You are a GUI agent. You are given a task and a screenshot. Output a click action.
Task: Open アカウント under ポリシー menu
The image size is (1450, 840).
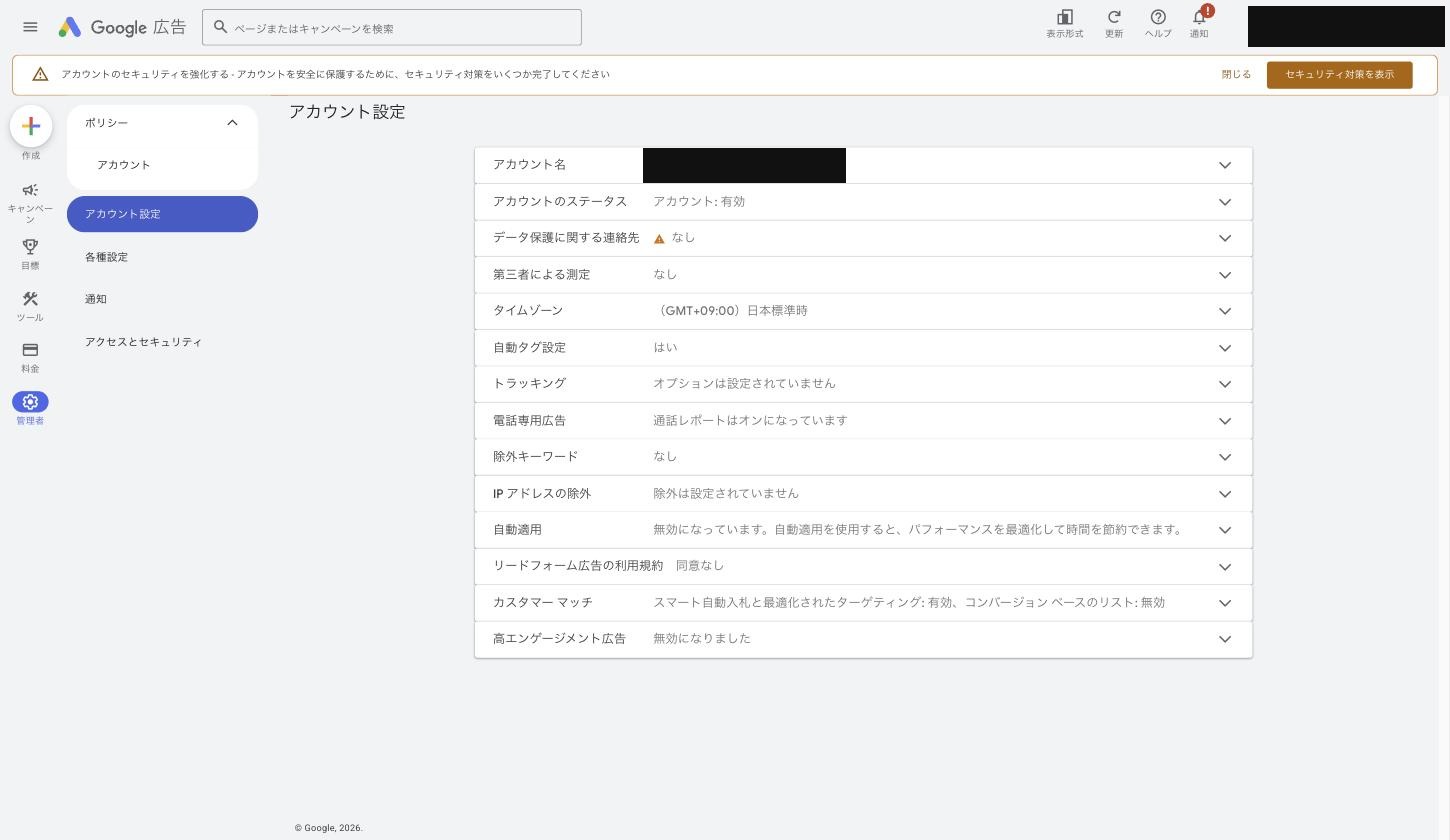click(124, 165)
